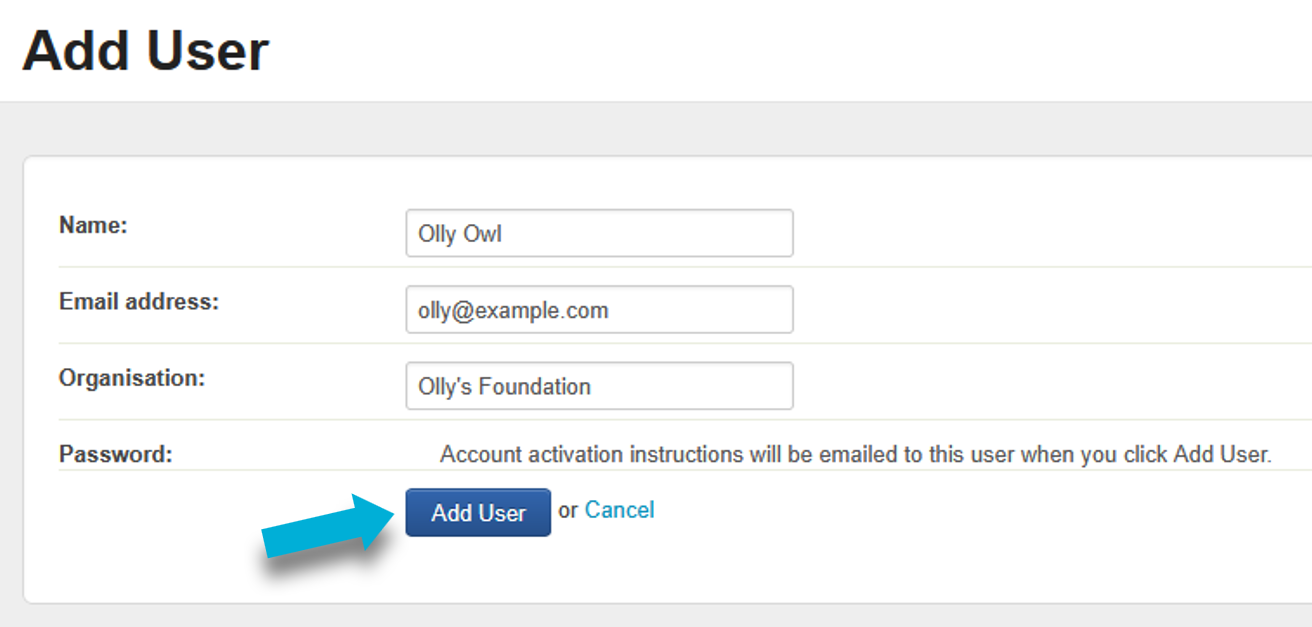This screenshot has width=1312, height=627.
Task: Click the Password label
Action: (116, 454)
